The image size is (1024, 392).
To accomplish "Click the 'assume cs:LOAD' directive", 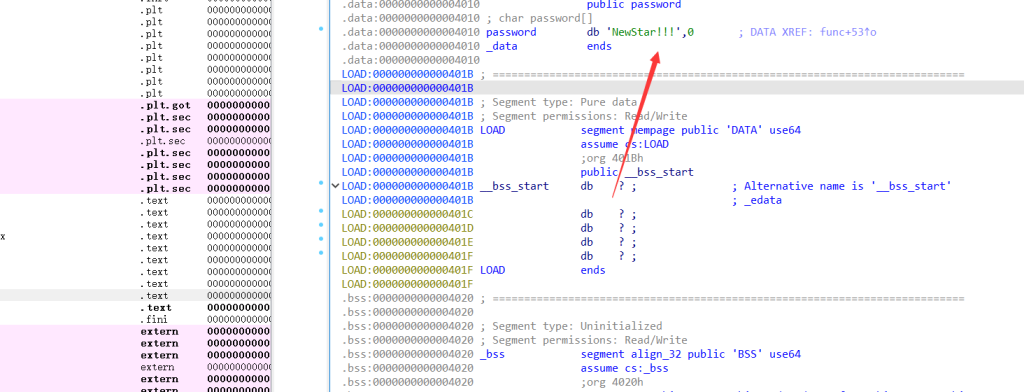I will click(624, 144).
